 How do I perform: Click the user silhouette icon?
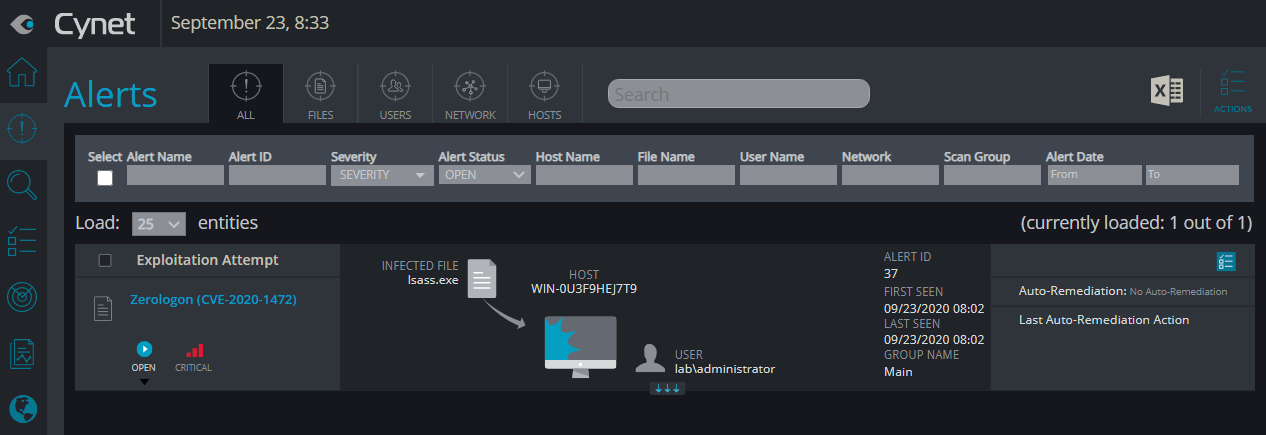point(652,358)
